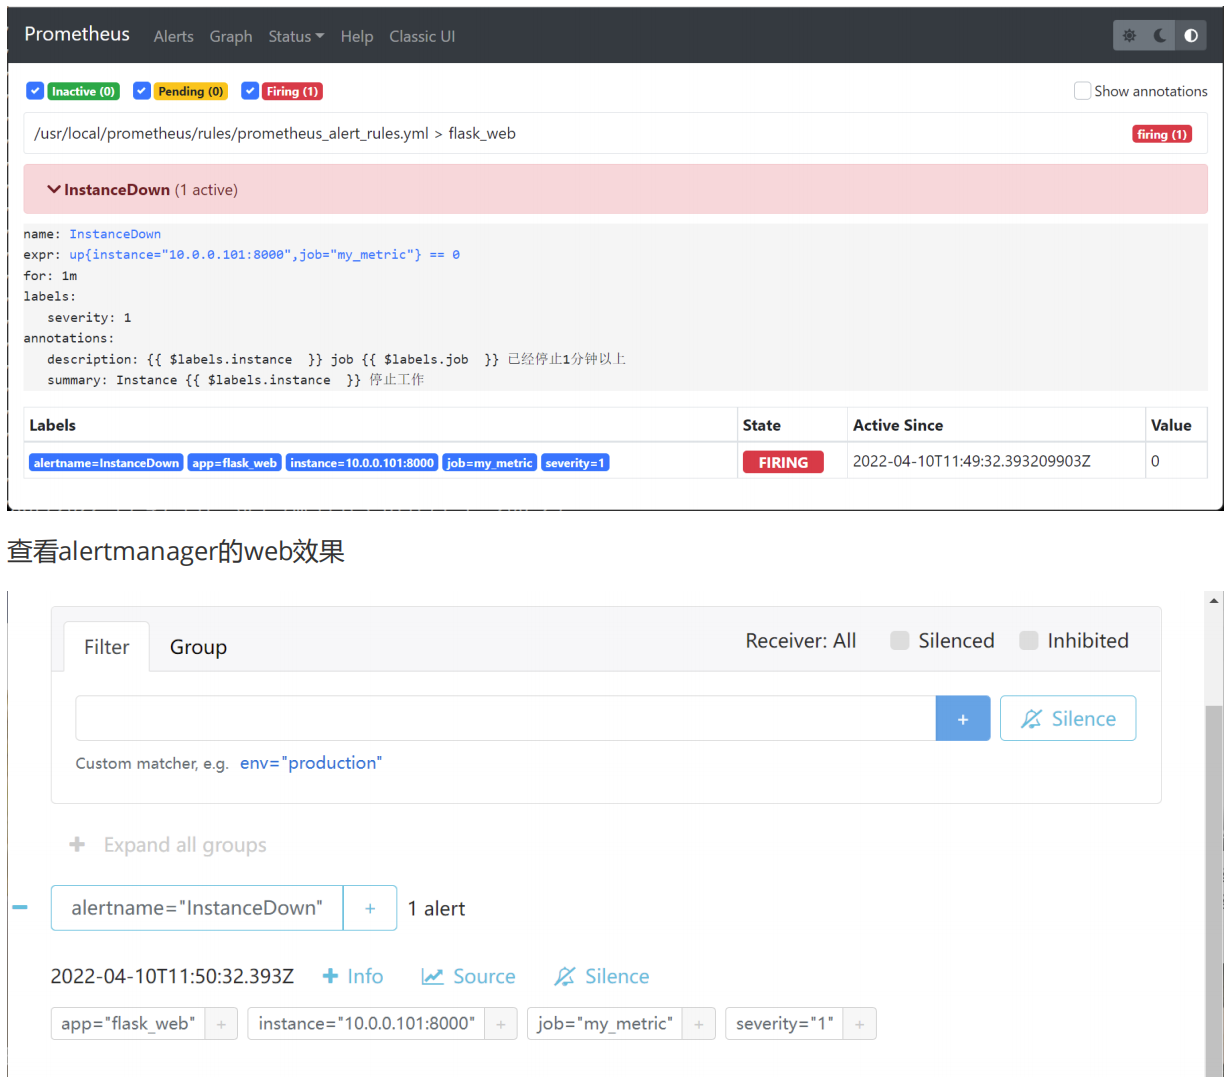Add instance="10.0.0.101:8000" label to filter

pyautogui.click(x=501, y=1024)
